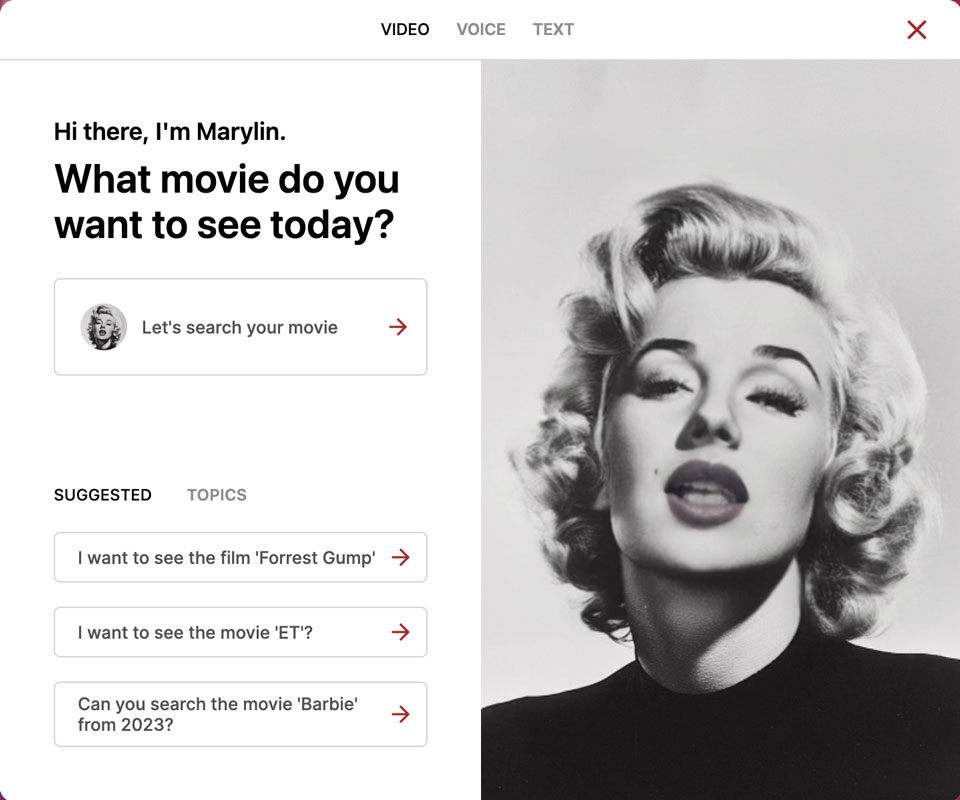Focus the 'Let's search your movie' field
960x800 pixels.
pyautogui.click(x=241, y=327)
